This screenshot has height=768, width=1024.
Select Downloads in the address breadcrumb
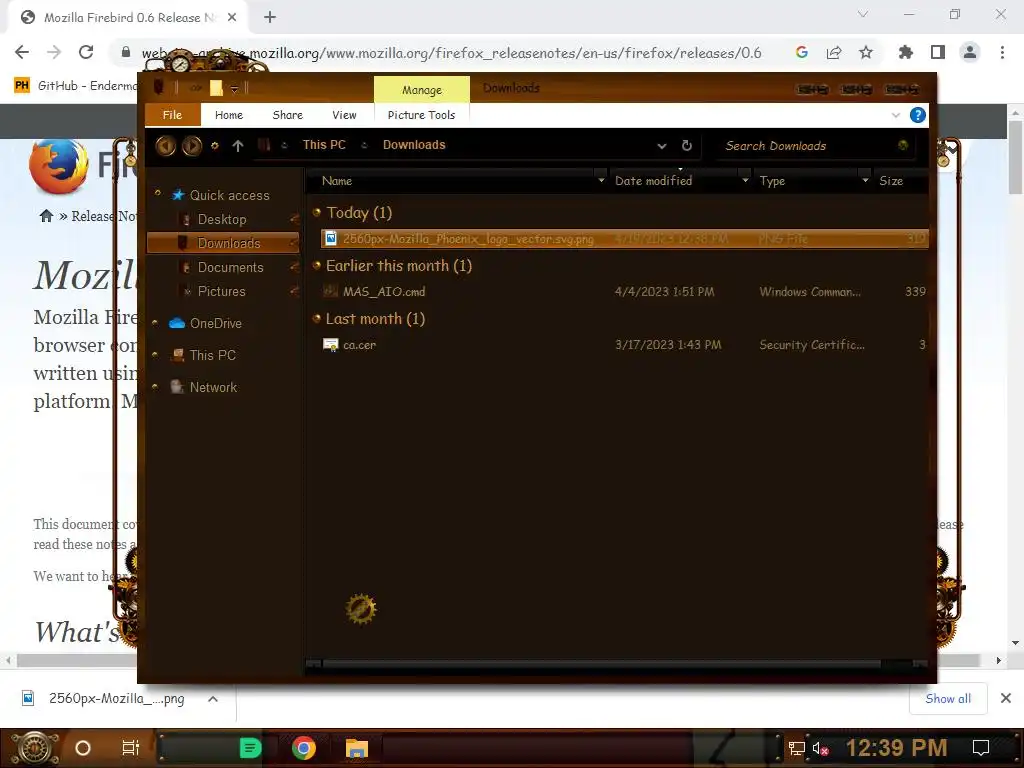tap(414, 145)
